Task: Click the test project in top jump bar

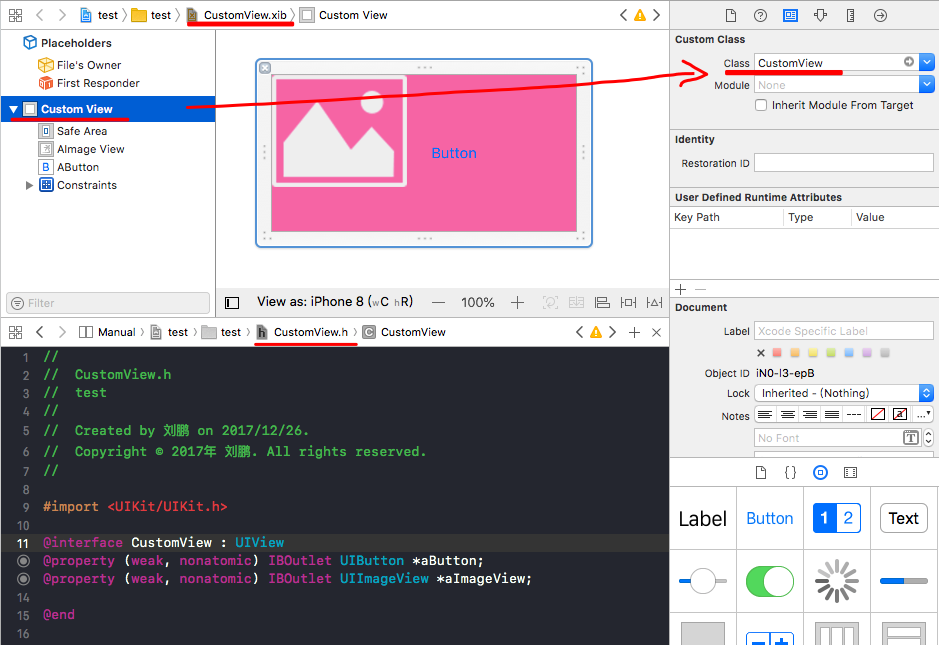Action: (x=99, y=15)
